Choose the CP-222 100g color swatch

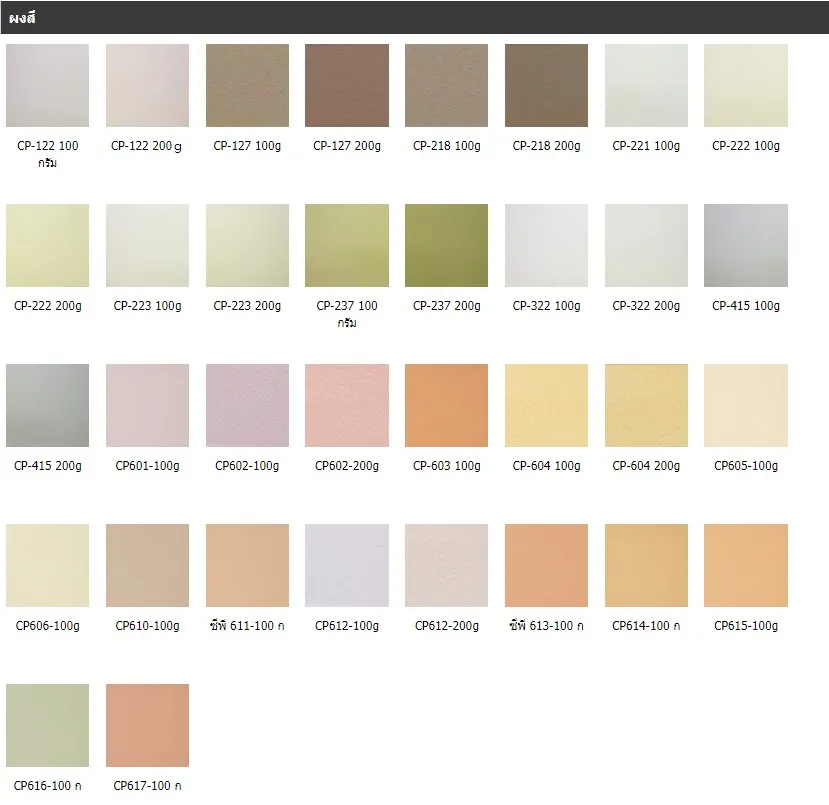[x=746, y=85]
